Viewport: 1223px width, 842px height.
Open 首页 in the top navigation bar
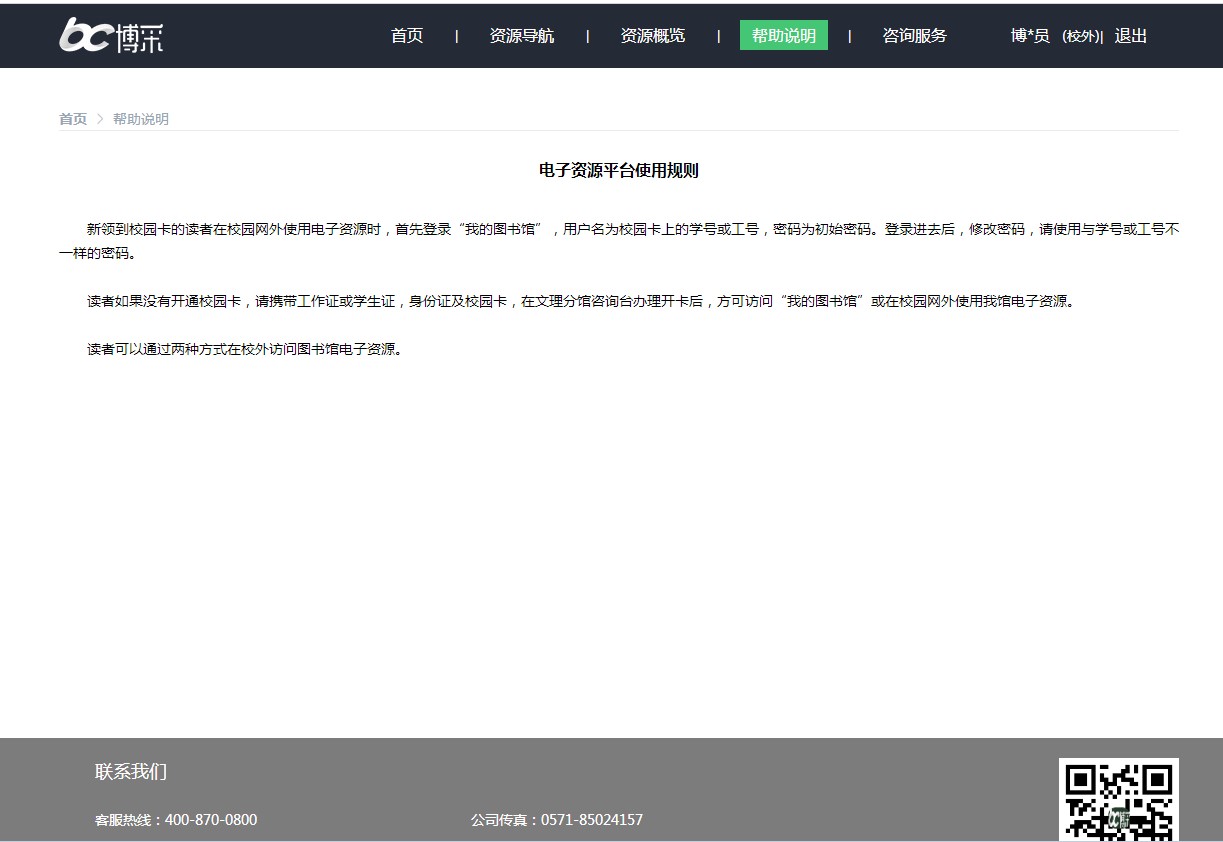click(x=407, y=36)
